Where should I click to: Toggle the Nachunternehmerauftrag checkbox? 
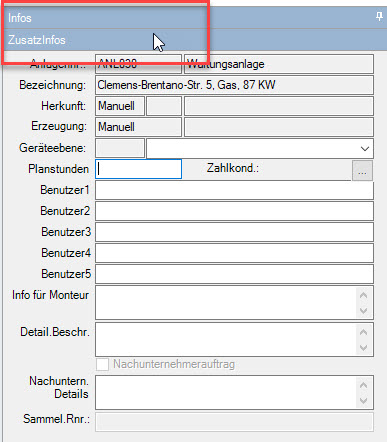[102, 364]
